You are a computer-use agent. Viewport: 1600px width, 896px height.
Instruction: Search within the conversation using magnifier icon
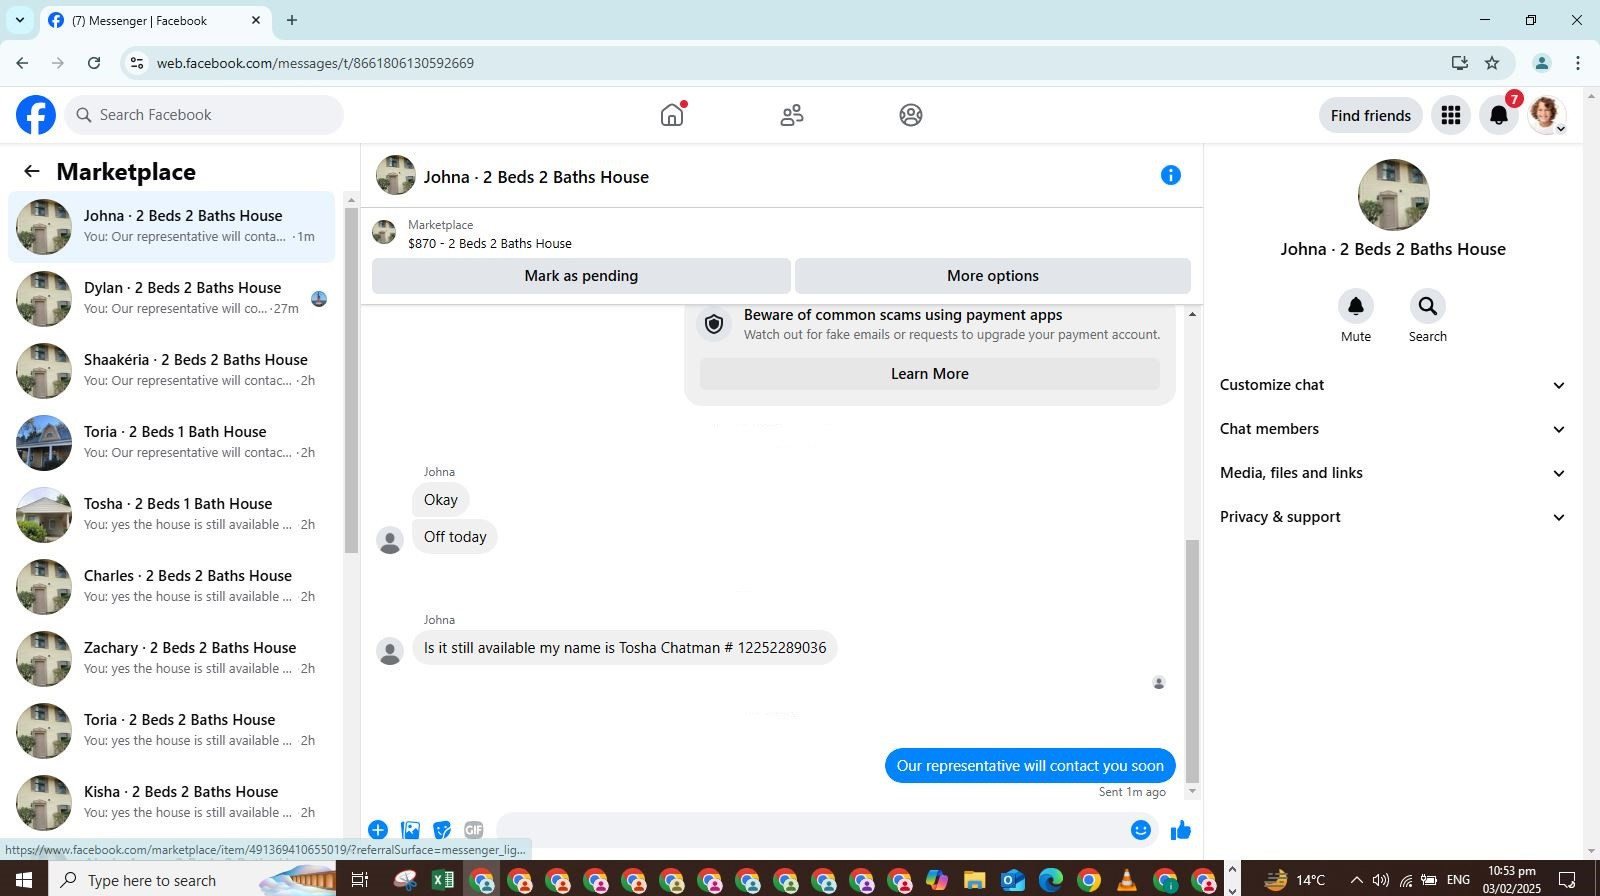[x=1428, y=306]
